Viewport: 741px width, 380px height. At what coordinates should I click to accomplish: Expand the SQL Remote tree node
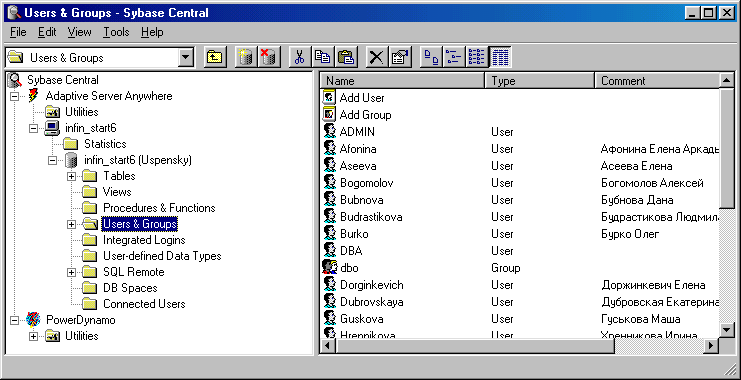(71, 272)
